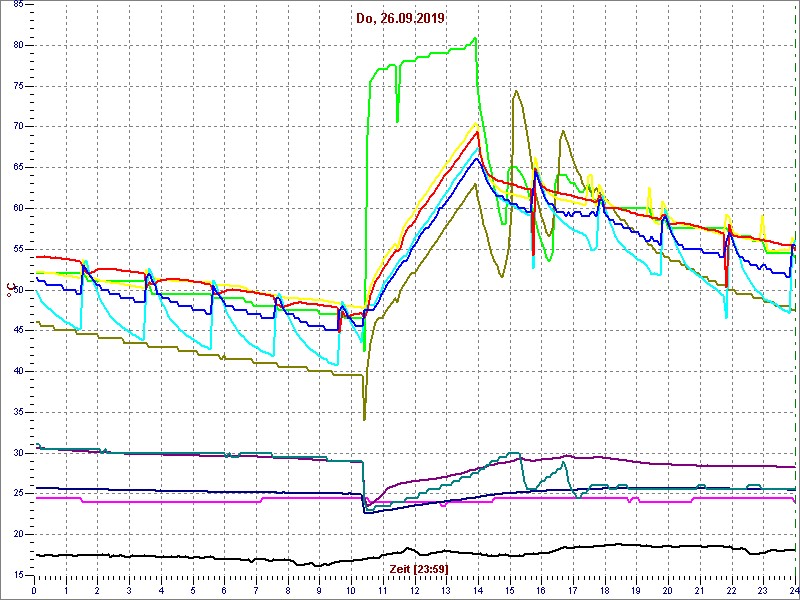800x600 pixels.
Task: Click hour 12 on the time axis
Action: (x=414, y=590)
